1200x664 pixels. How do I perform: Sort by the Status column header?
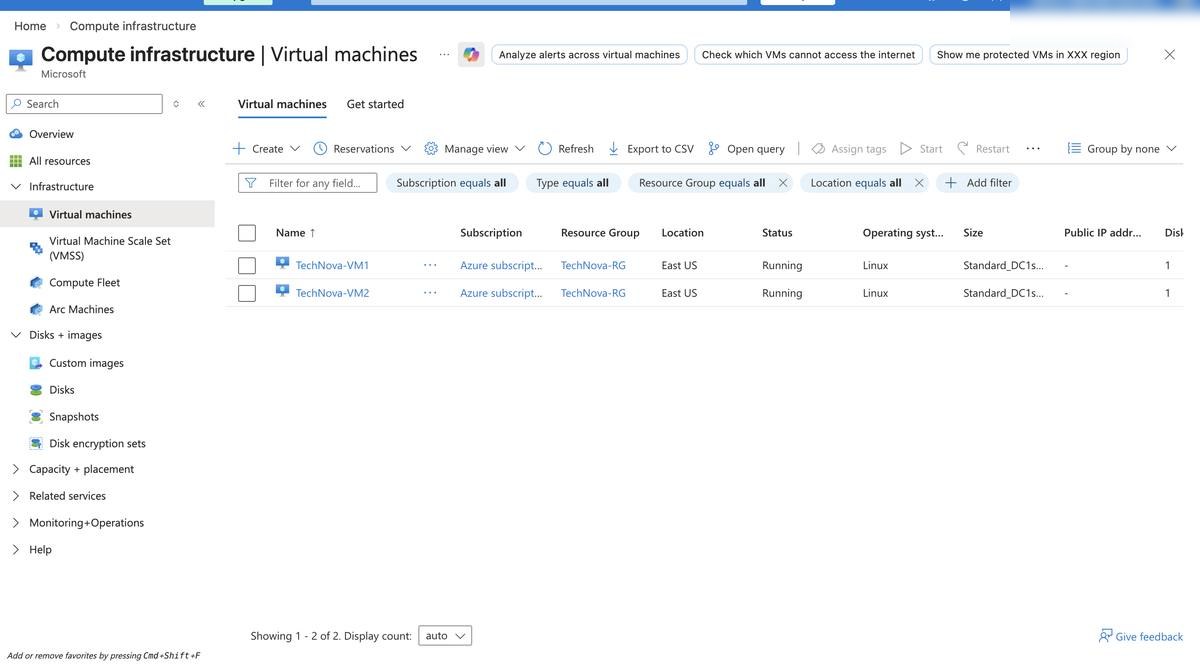[x=777, y=233]
